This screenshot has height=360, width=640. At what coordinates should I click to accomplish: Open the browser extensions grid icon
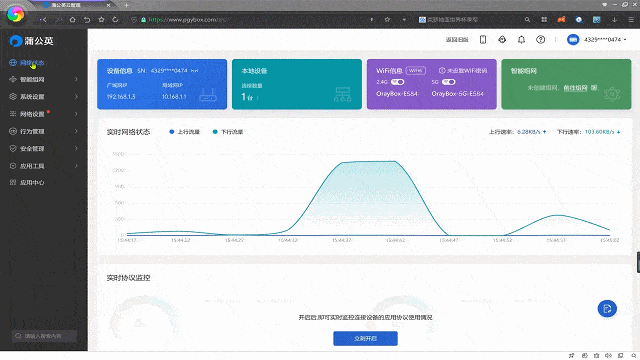(x=544, y=19)
